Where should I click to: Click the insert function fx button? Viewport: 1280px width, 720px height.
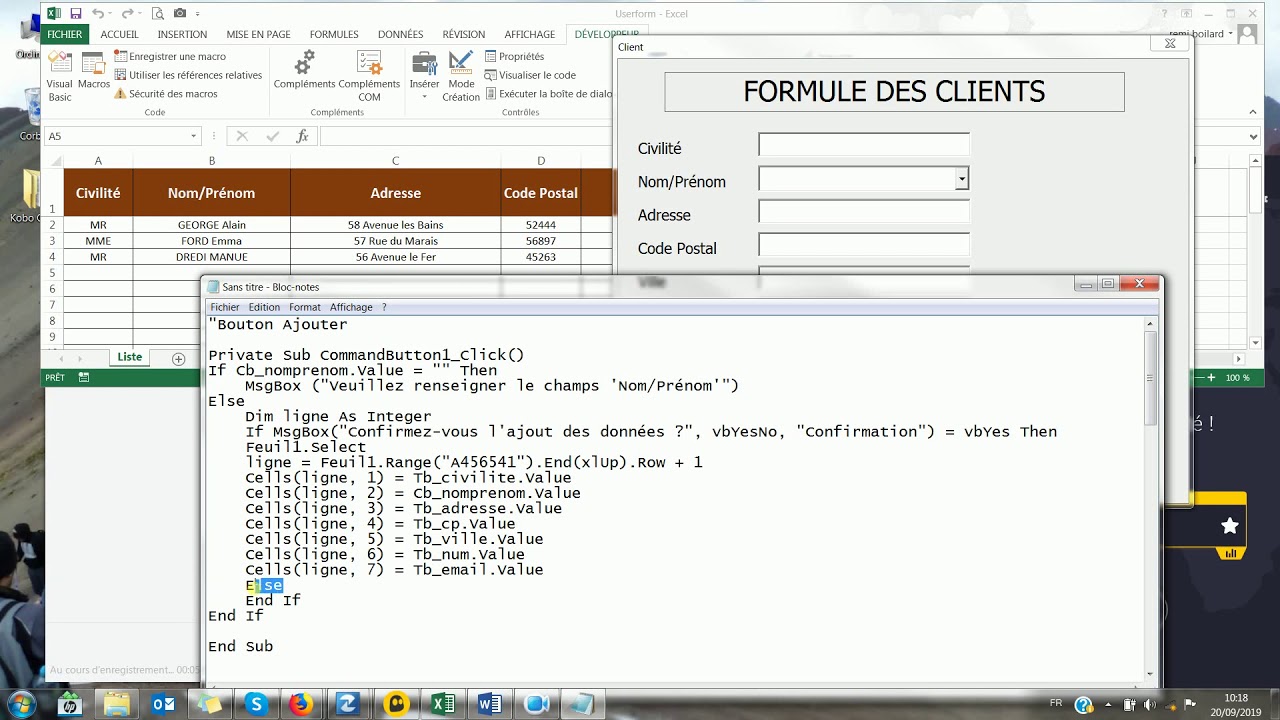click(302, 136)
